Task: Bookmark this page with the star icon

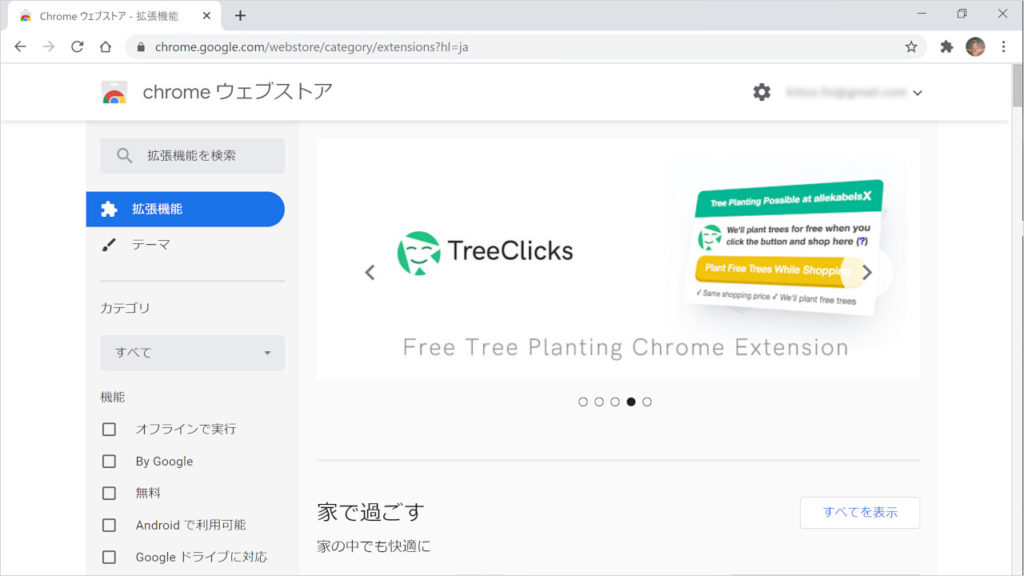Action: click(x=912, y=45)
